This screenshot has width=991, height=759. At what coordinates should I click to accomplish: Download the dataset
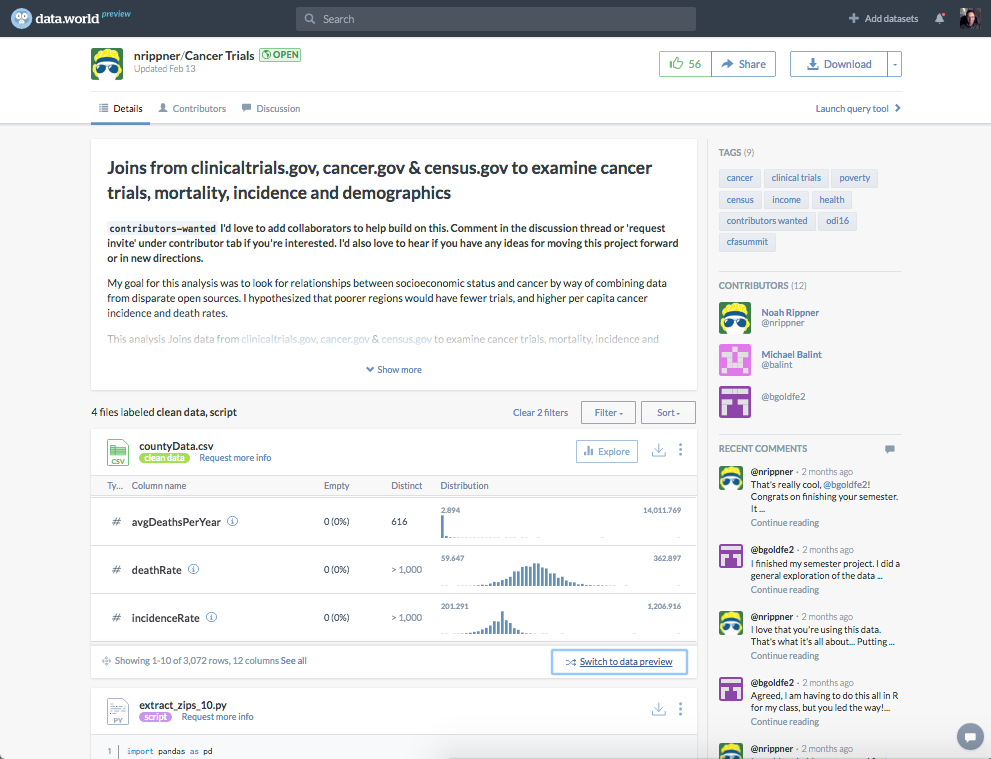(x=839, y=64)
